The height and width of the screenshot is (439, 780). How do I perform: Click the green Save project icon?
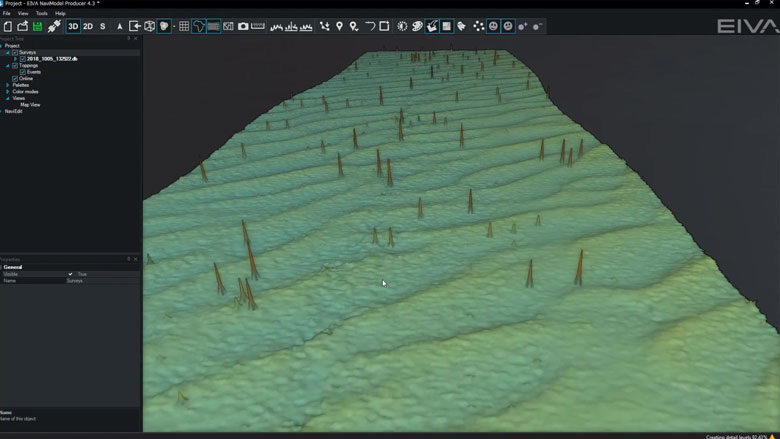pyautogui.click(x=38, y=26)
